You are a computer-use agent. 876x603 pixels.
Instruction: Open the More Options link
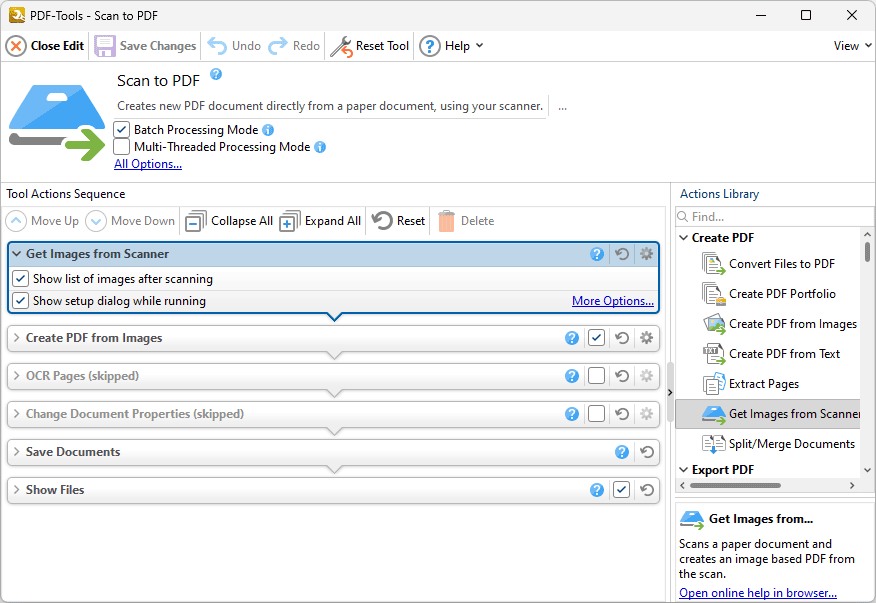pyautogui.click(x=613, y=301)
